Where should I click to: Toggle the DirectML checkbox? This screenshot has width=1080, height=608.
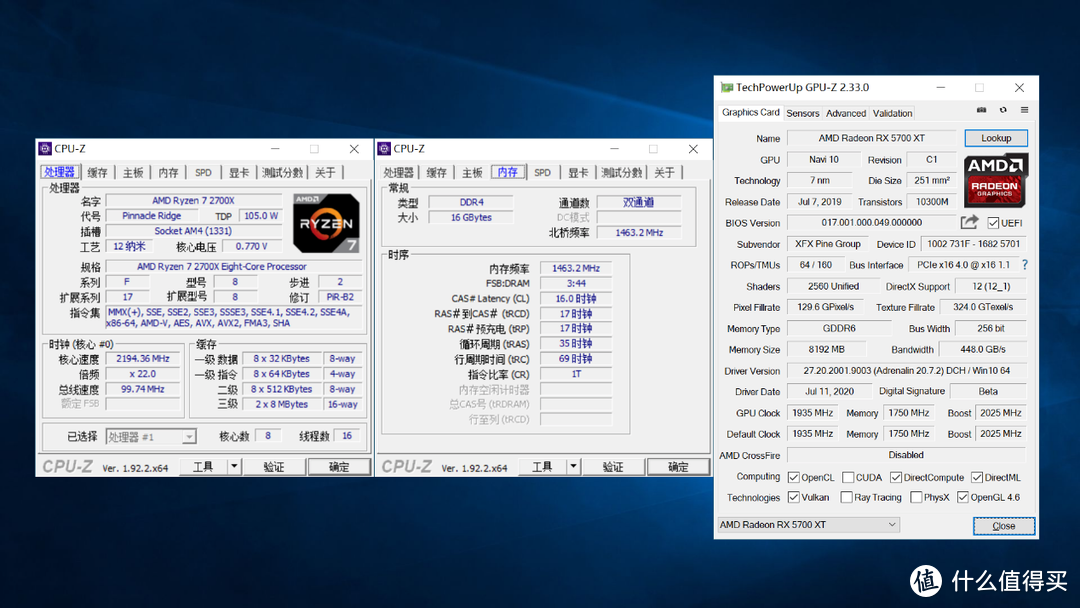tap(977, 477)
